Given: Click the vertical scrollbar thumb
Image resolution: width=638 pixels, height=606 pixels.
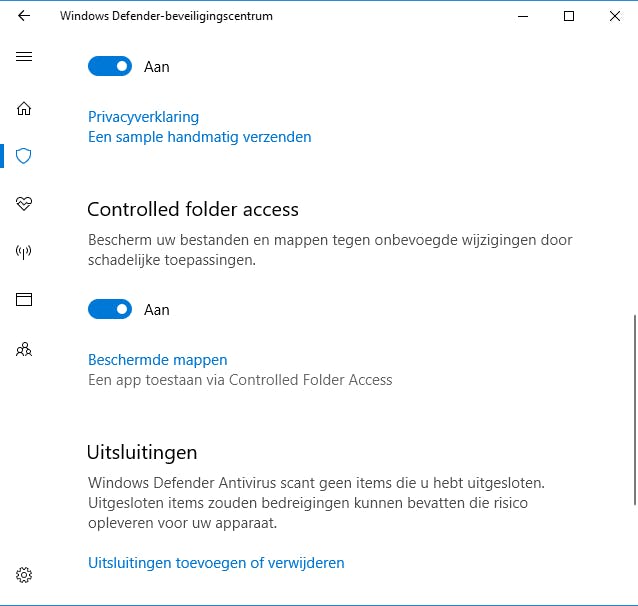Looking at the screenshot, I should (x=632, y=410).
